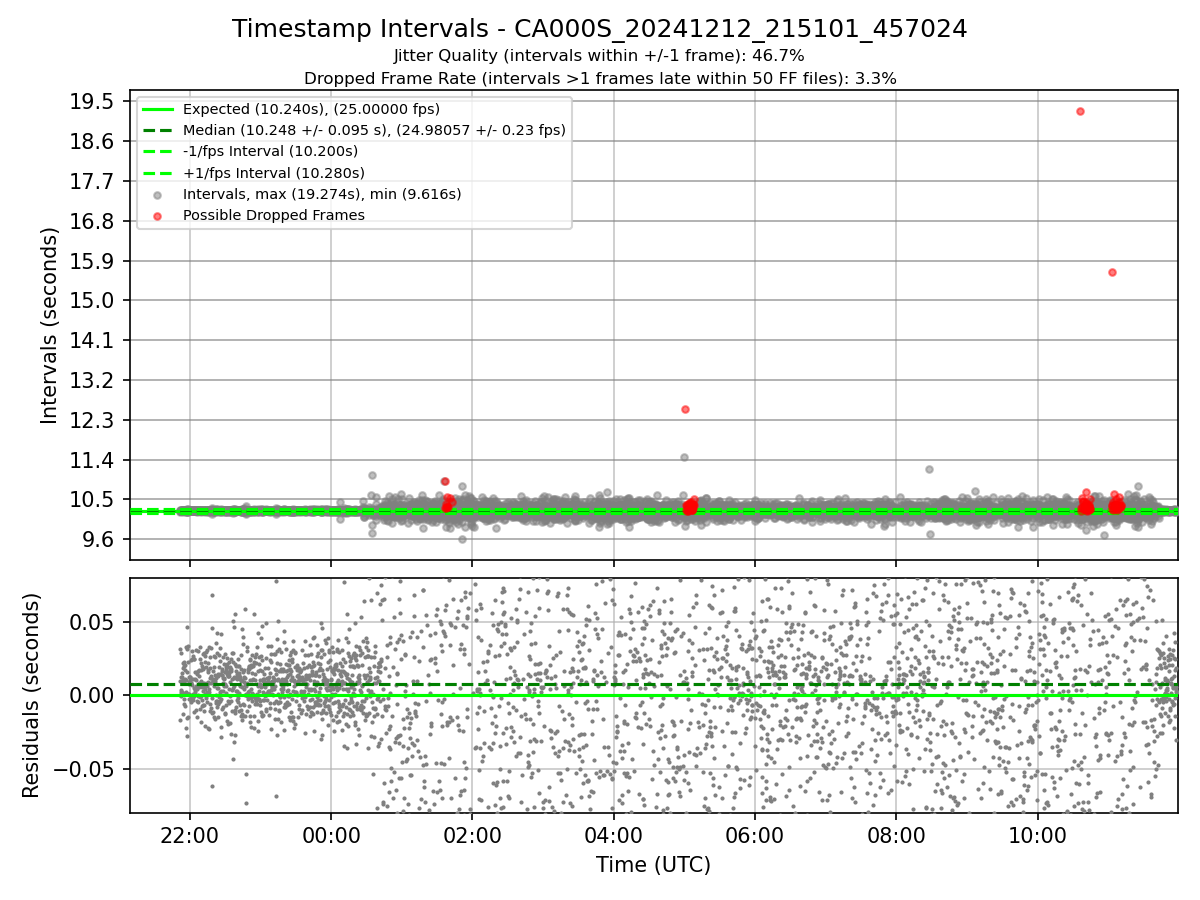Click legend entry 'Expected (10.240s), (25.00000 fps)'
Viewport: 1200px width, 900px height.
pos(311,109)
